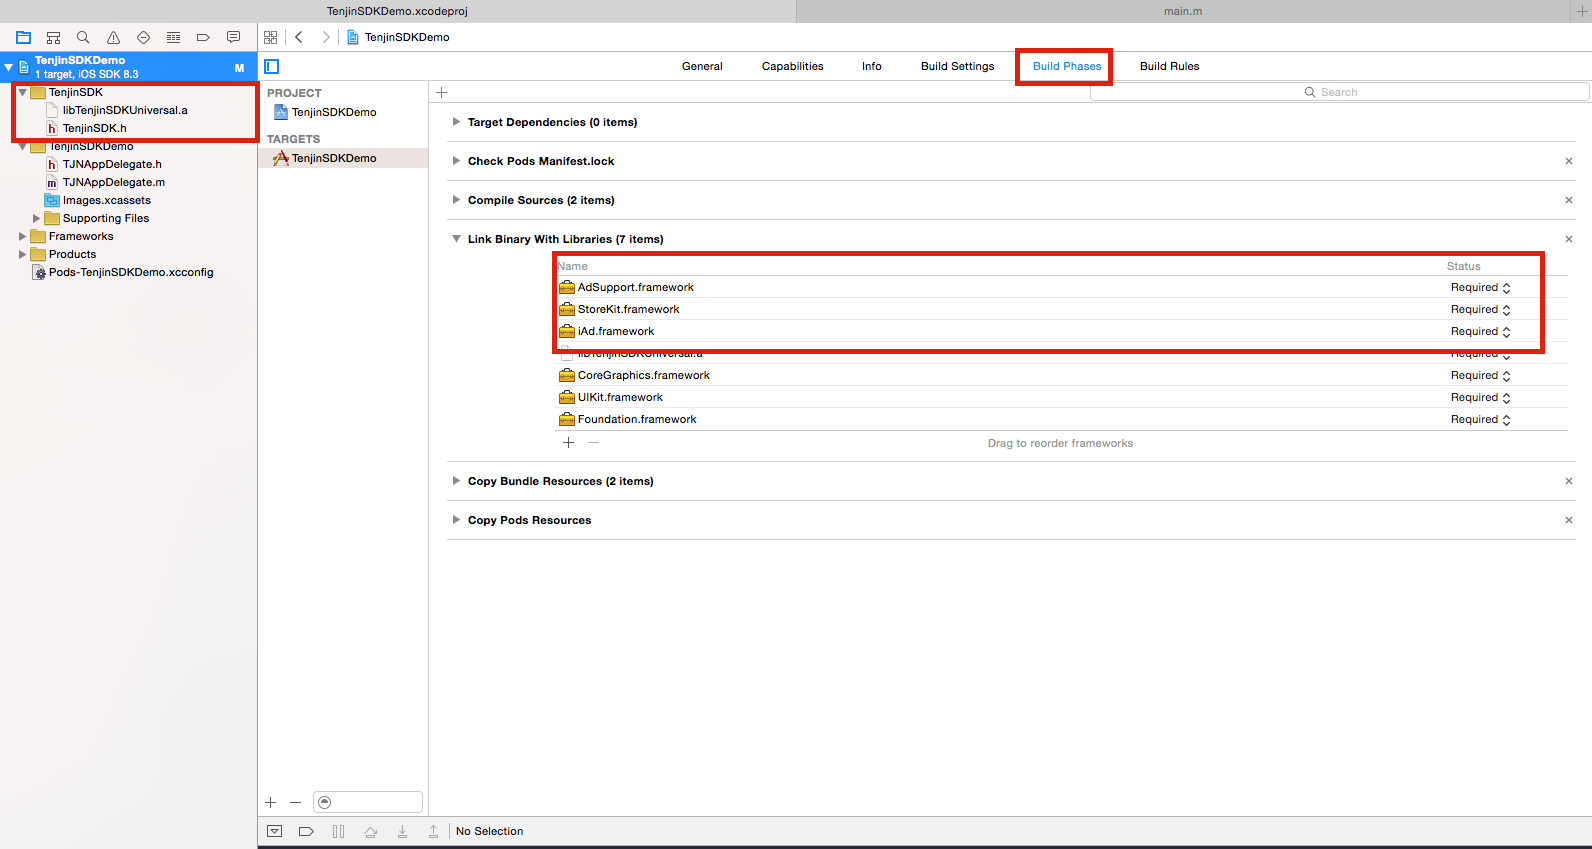Expand the Products folder

click(22, 254)
